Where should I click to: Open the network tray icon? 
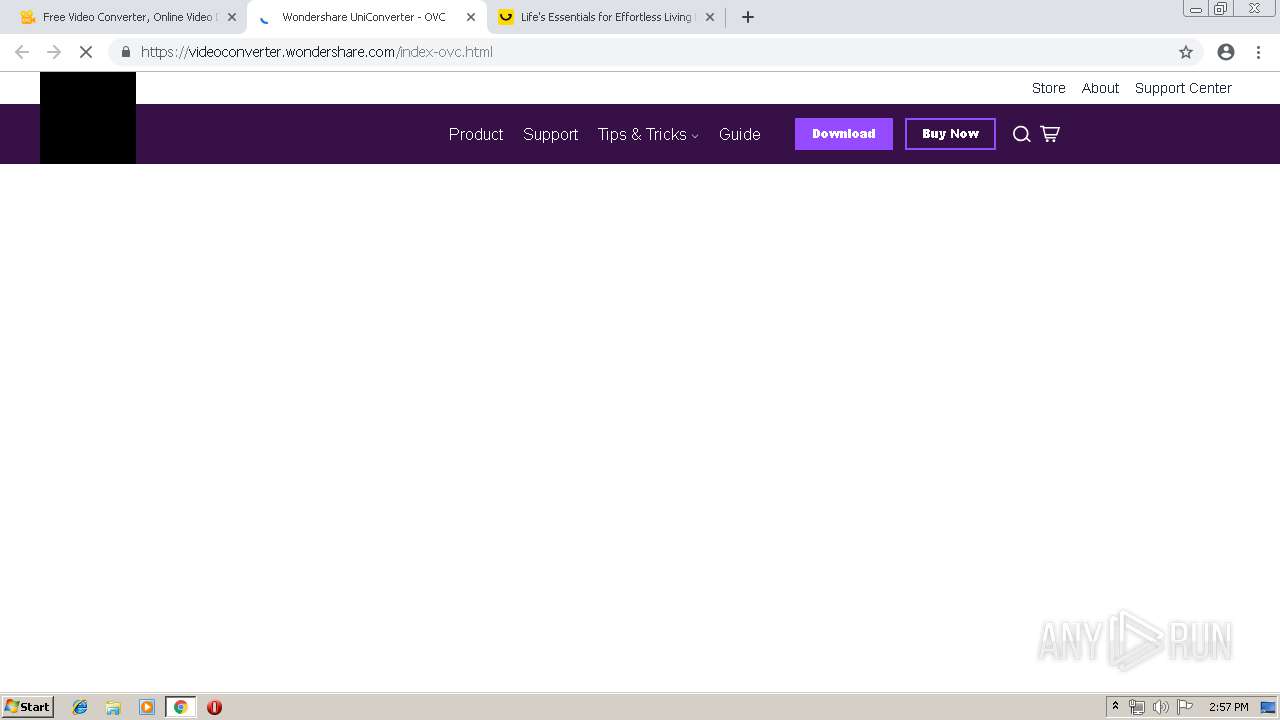point(1137,707)
